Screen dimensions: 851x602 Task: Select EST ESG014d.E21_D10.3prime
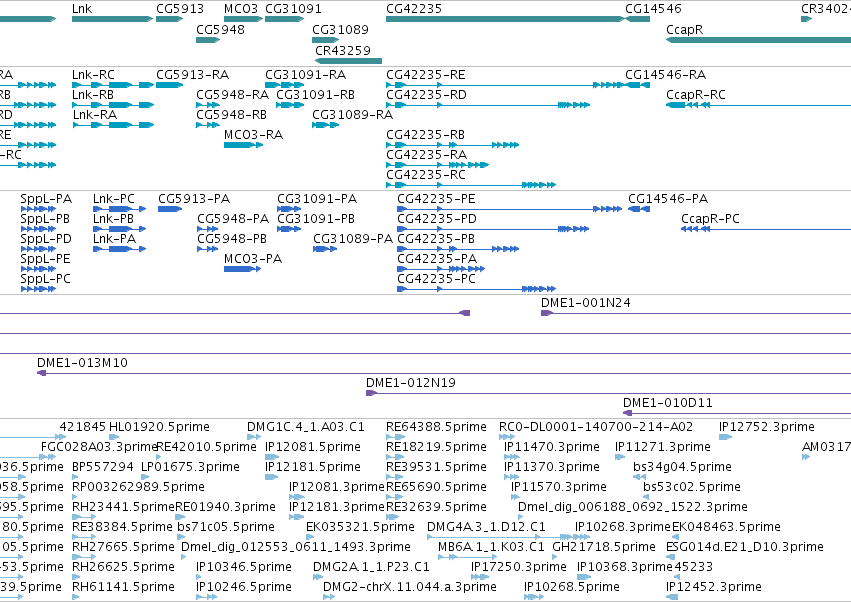pos(745,547)
